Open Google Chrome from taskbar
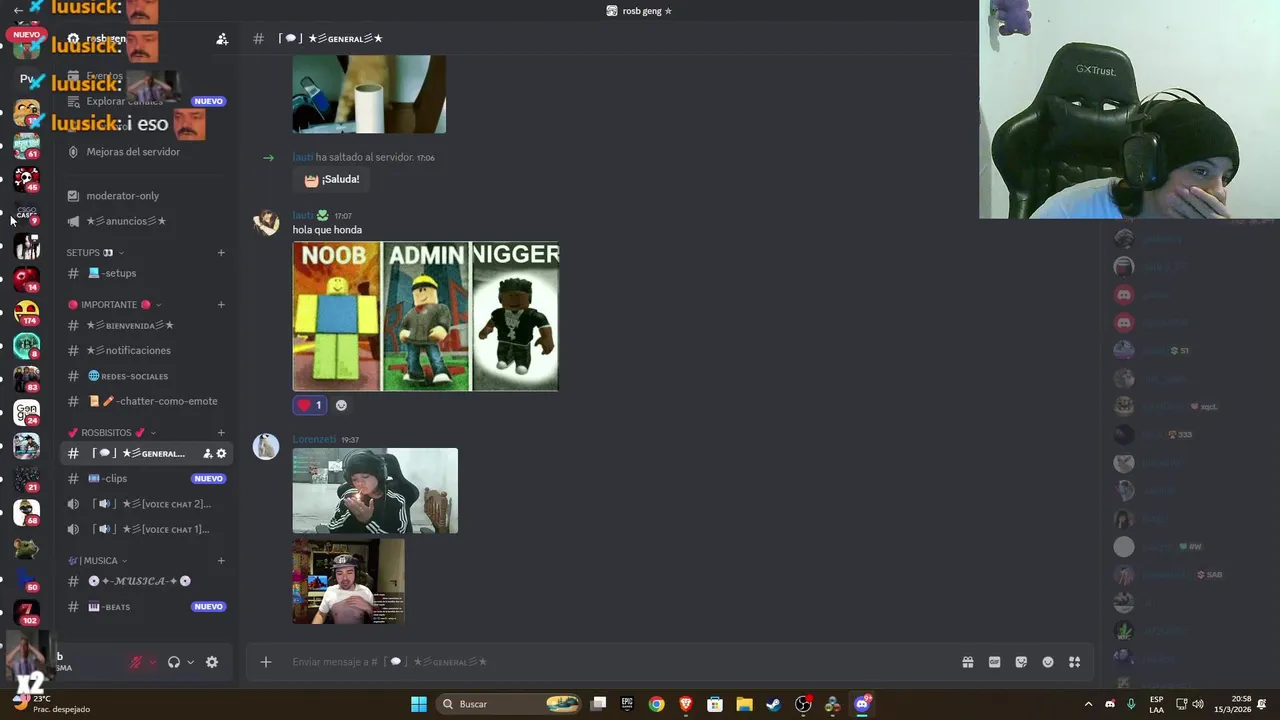This screenshot has height=720, width=1280. (656, 704)
